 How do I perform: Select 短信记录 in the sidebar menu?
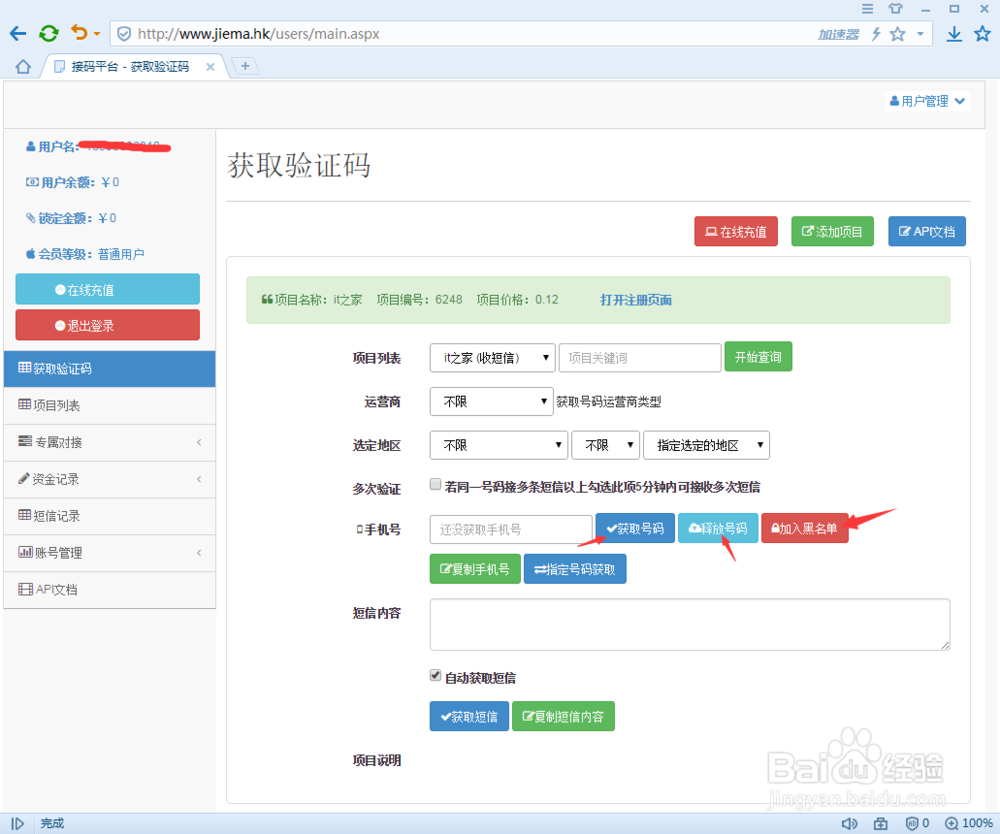[107, 516]
